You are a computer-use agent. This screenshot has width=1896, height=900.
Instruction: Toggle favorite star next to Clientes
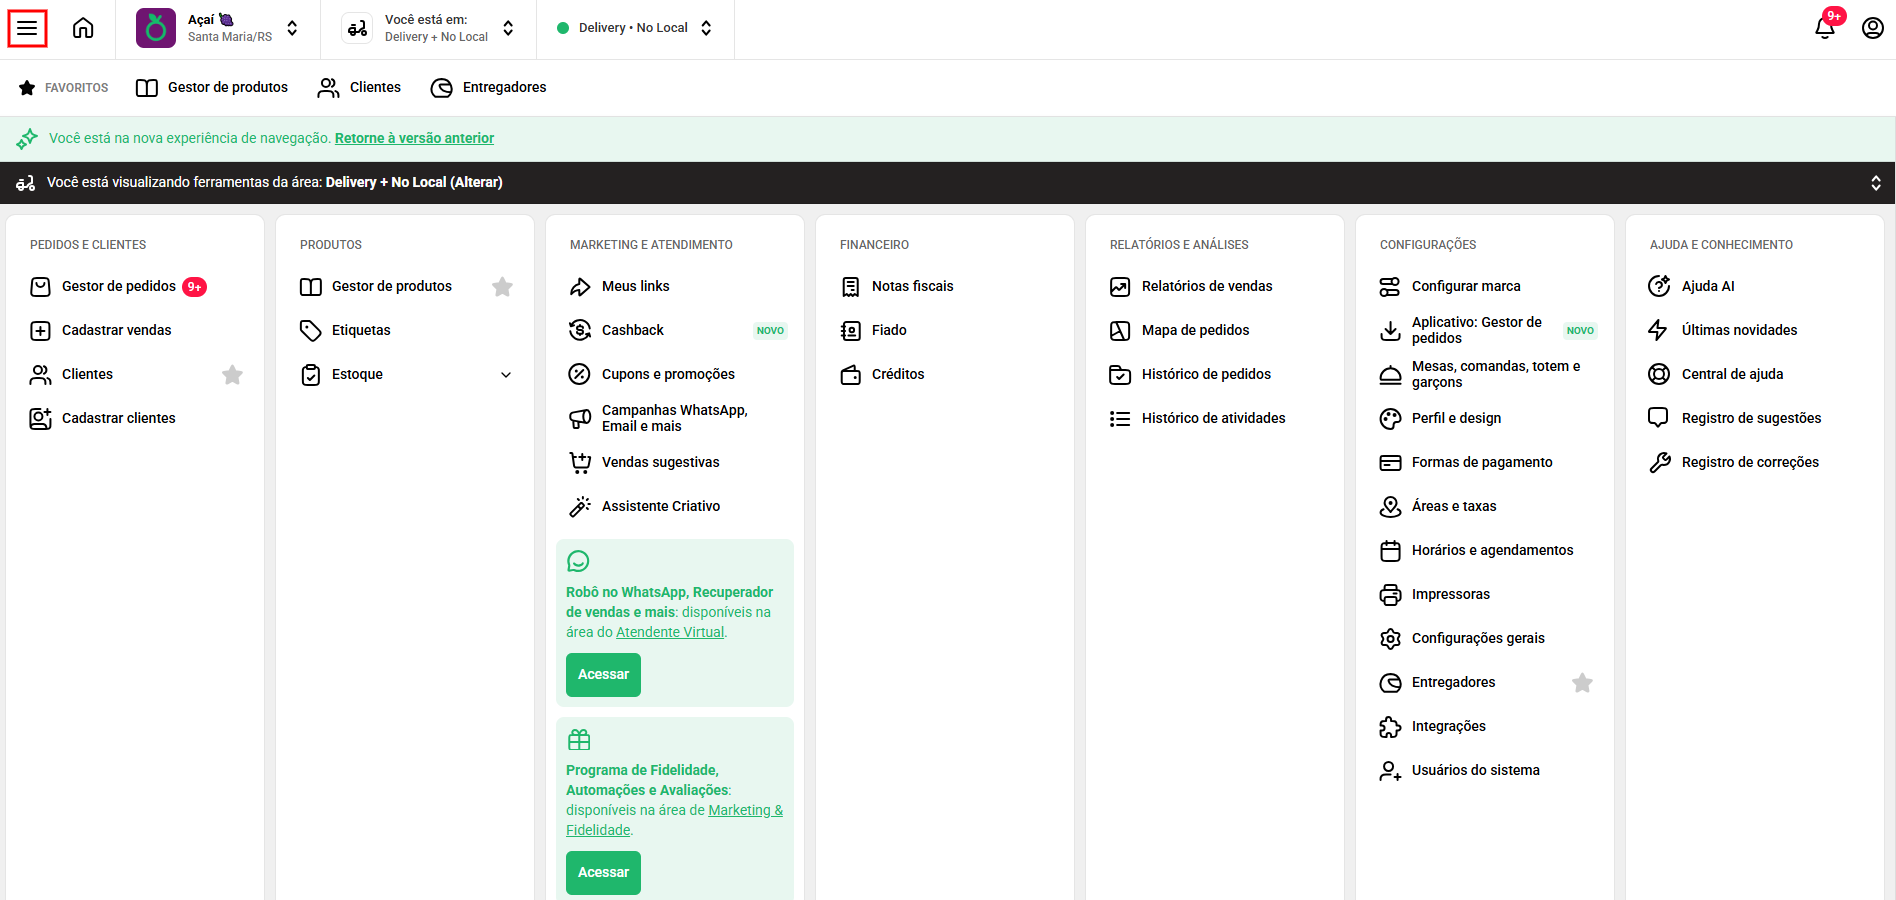click(232, 375)
